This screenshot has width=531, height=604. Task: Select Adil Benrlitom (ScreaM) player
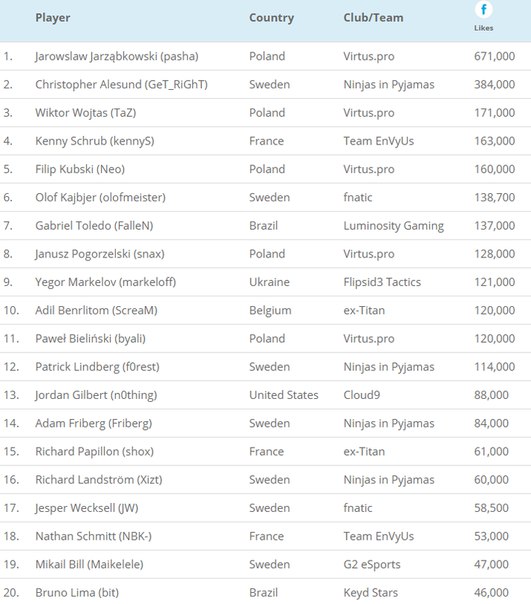[96, 310]
